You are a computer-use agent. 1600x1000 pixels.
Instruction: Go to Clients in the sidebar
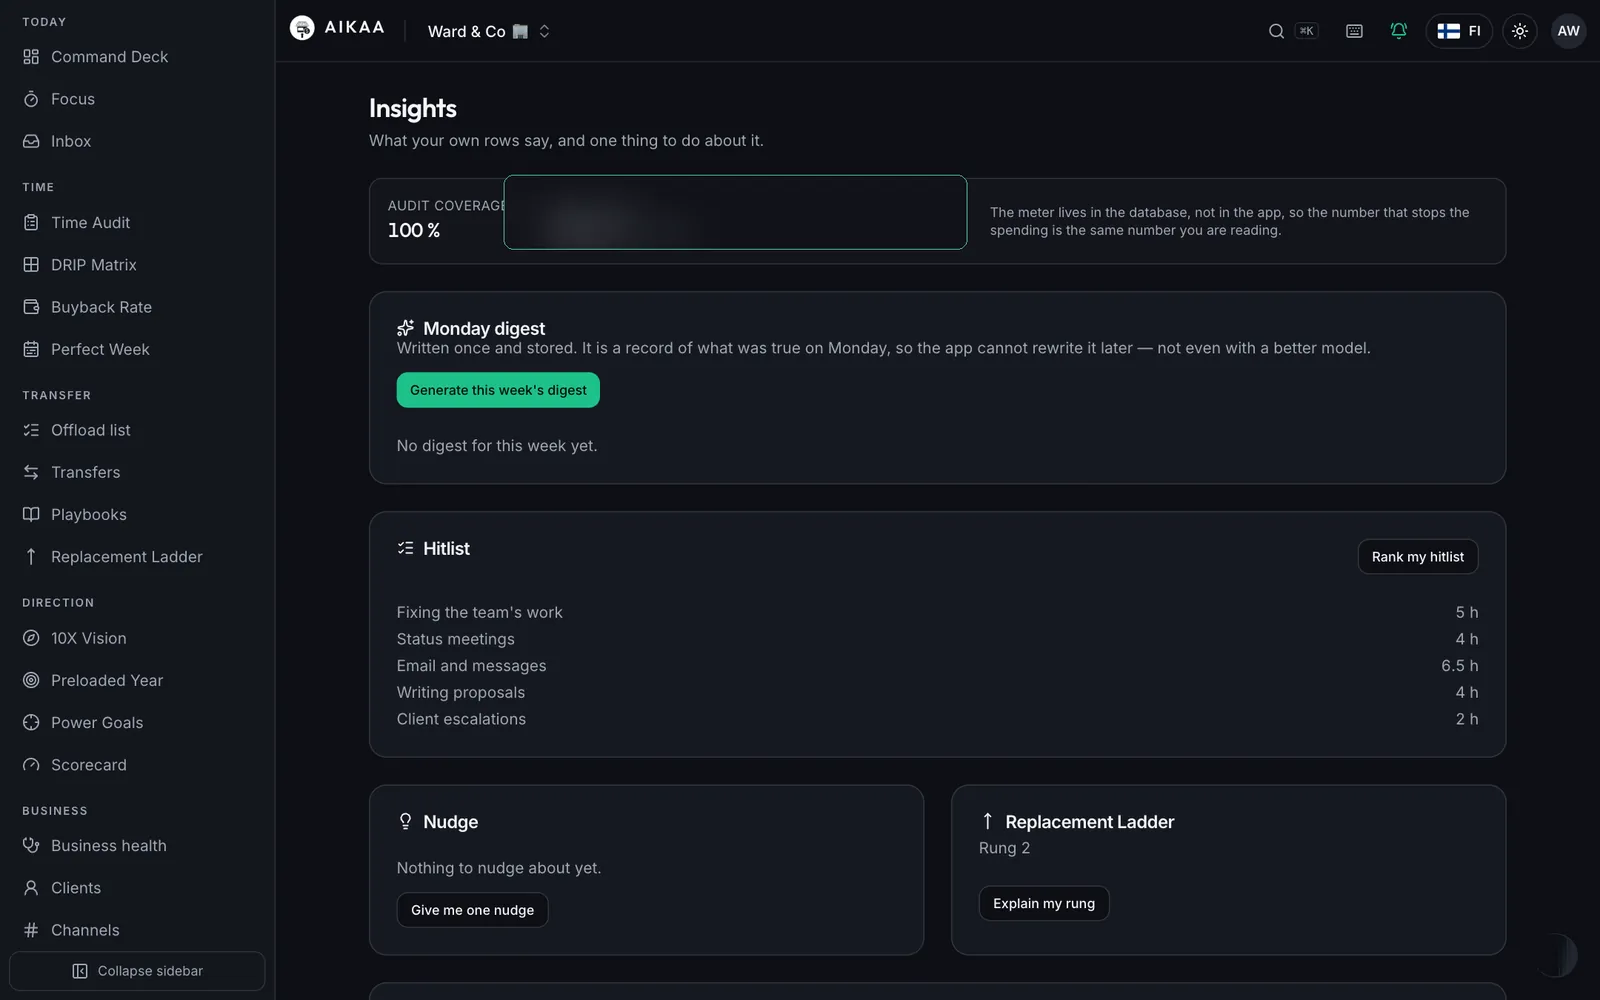point(137,888)
